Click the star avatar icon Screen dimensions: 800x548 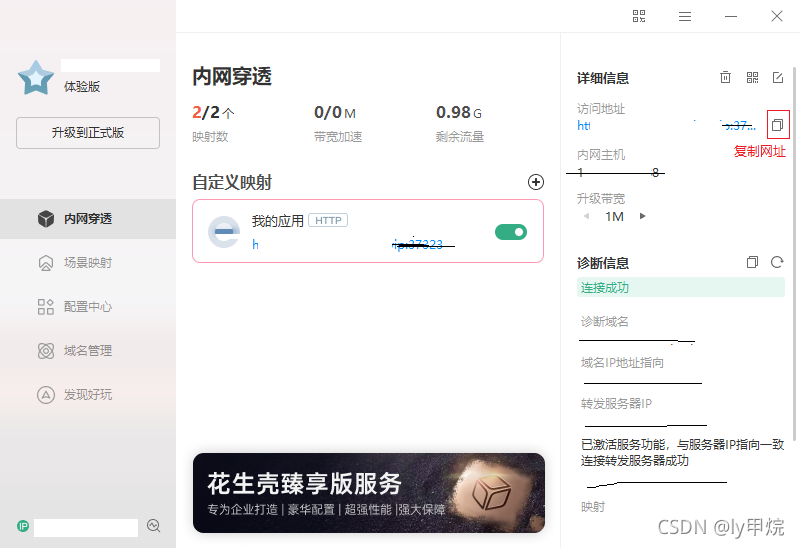[36, 78]
